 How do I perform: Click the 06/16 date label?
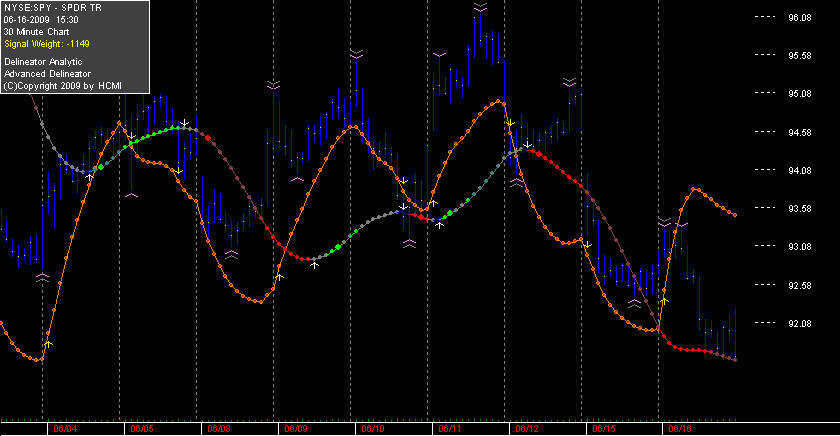coord(680,429)
